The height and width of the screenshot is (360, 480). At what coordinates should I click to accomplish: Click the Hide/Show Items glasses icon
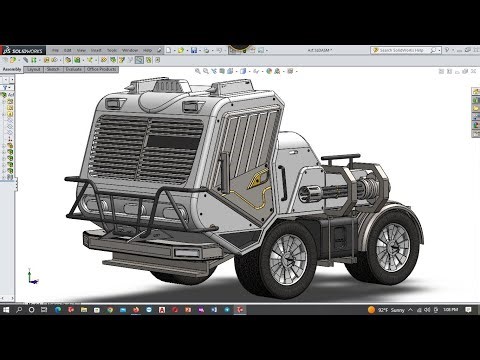(x=256, y=71)
